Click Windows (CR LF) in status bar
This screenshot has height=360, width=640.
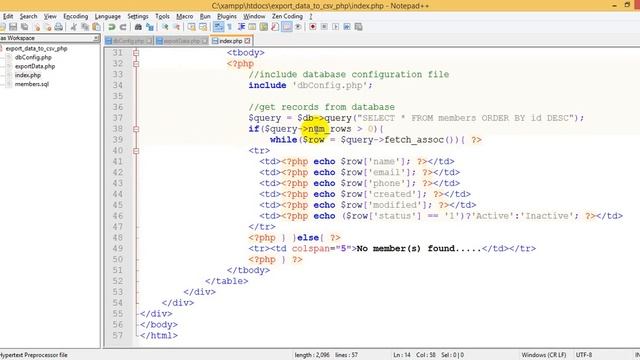pyautogui.click(x=544, y=355)
